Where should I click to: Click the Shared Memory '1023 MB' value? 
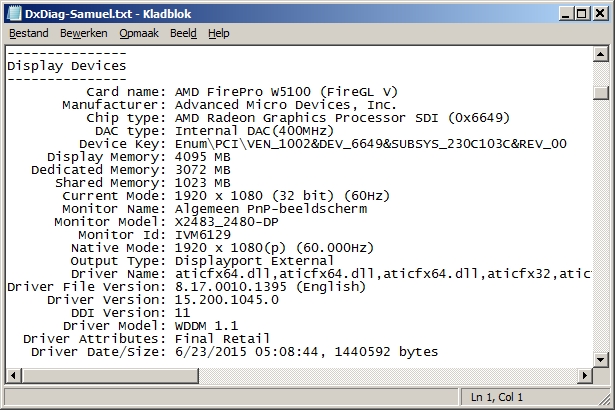(202, 183)
